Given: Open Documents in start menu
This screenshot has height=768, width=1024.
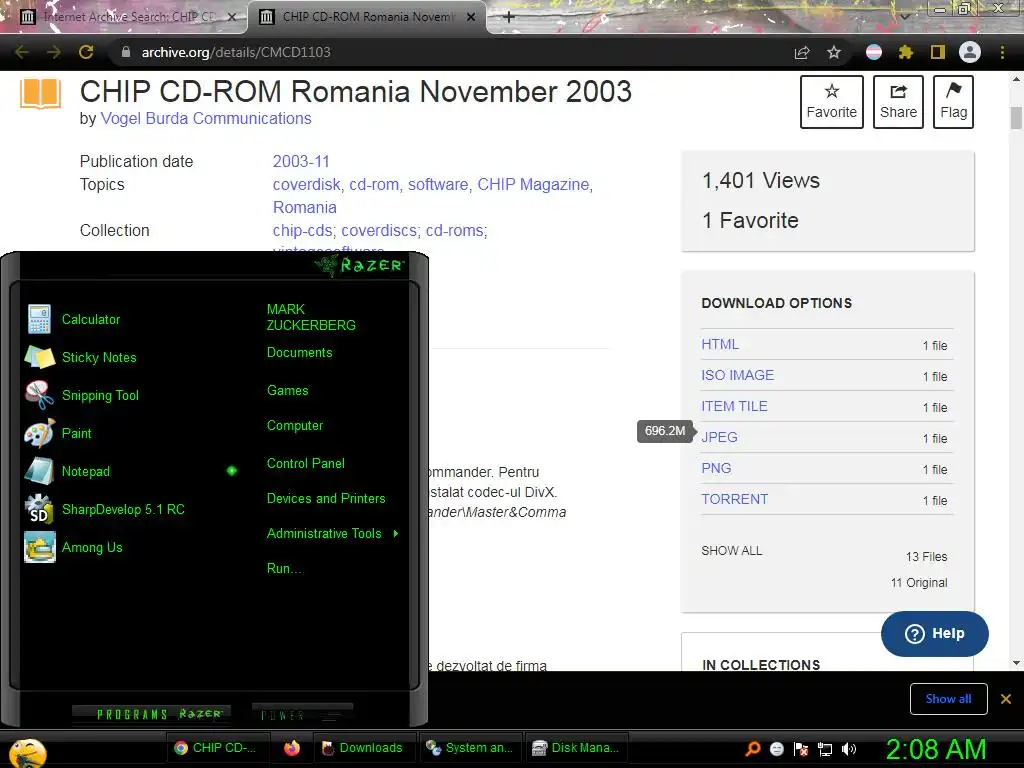Looking at the screenshot, I should pyautogui.click(x=300, y=353).
